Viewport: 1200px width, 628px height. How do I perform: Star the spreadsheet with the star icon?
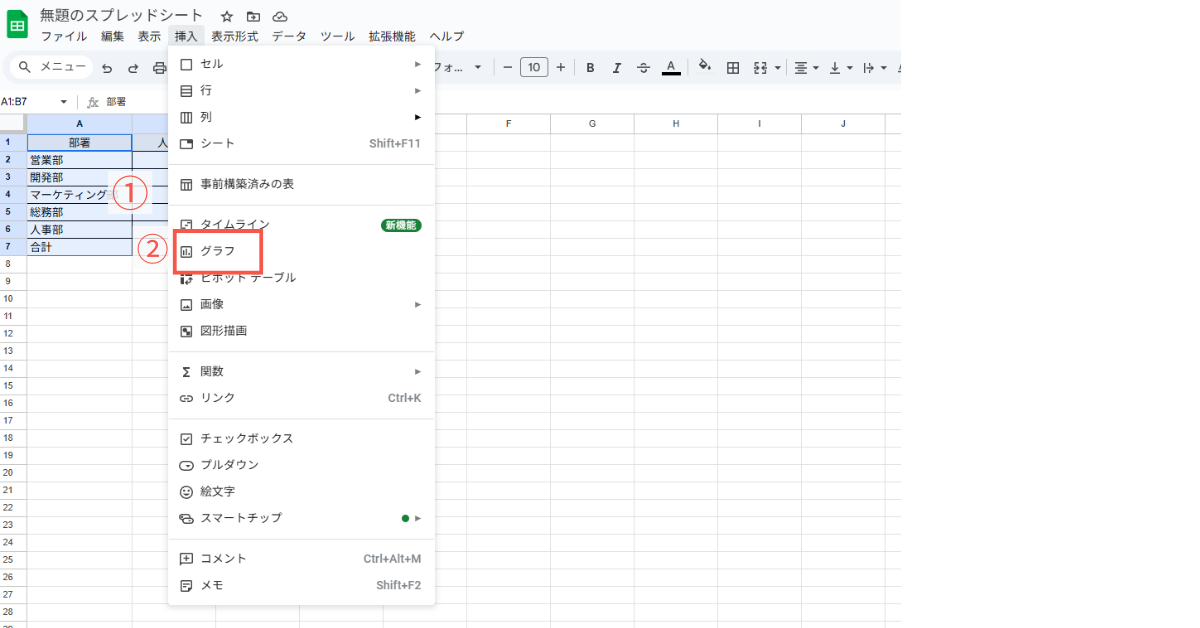(x=227, y=16)
